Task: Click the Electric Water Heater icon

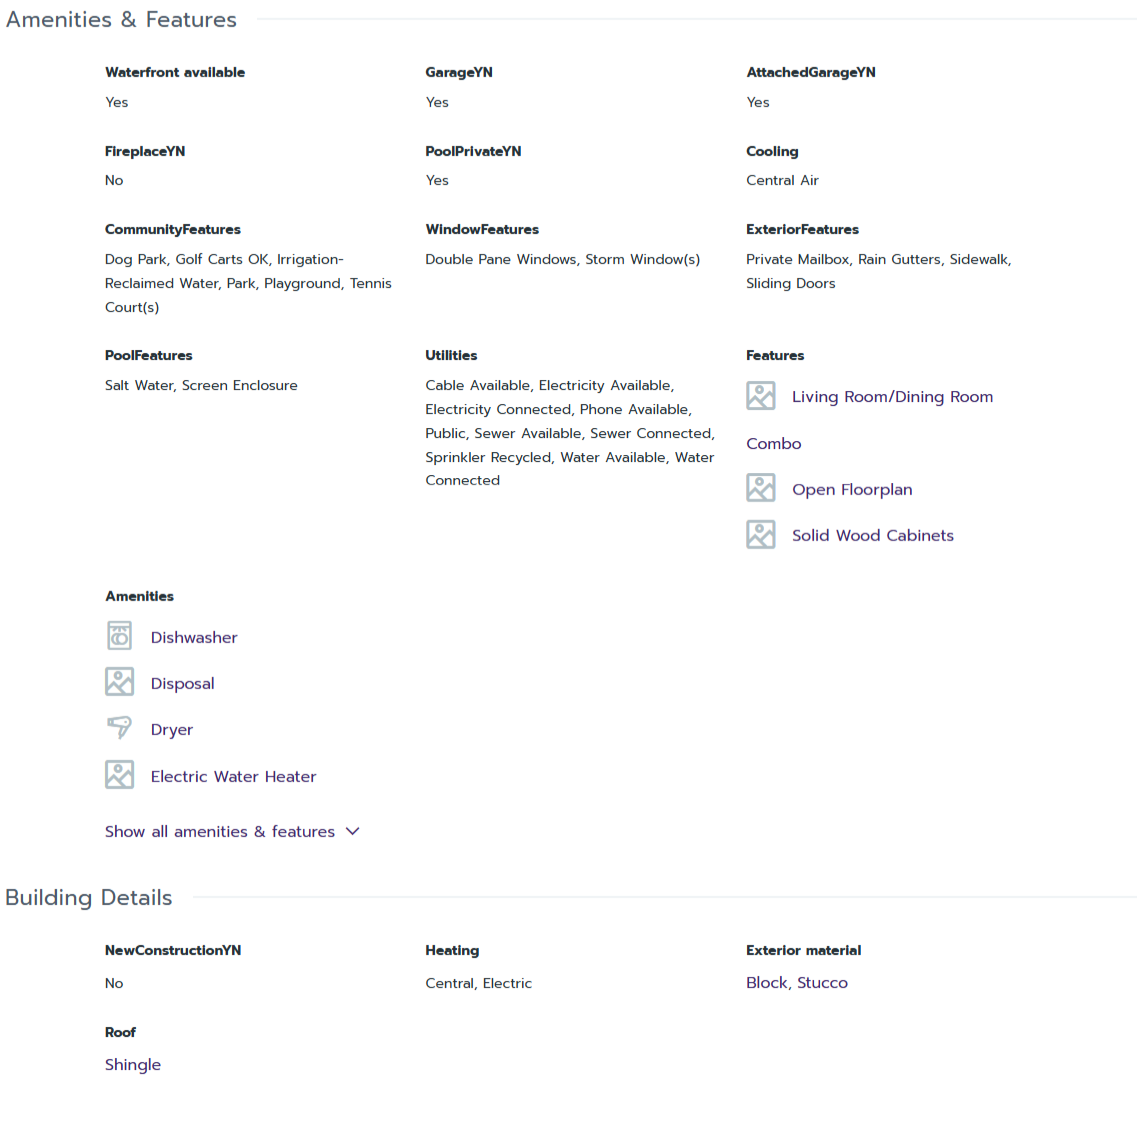Action: (x=119, y=775)
